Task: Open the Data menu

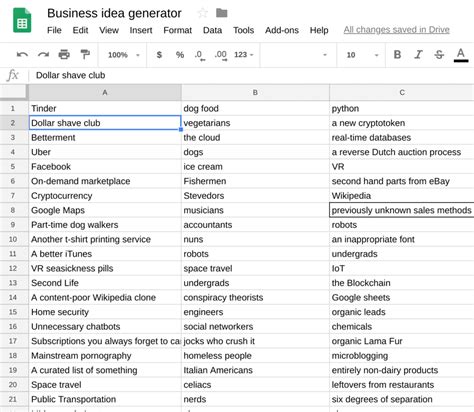Action: [x=212, y=30]
